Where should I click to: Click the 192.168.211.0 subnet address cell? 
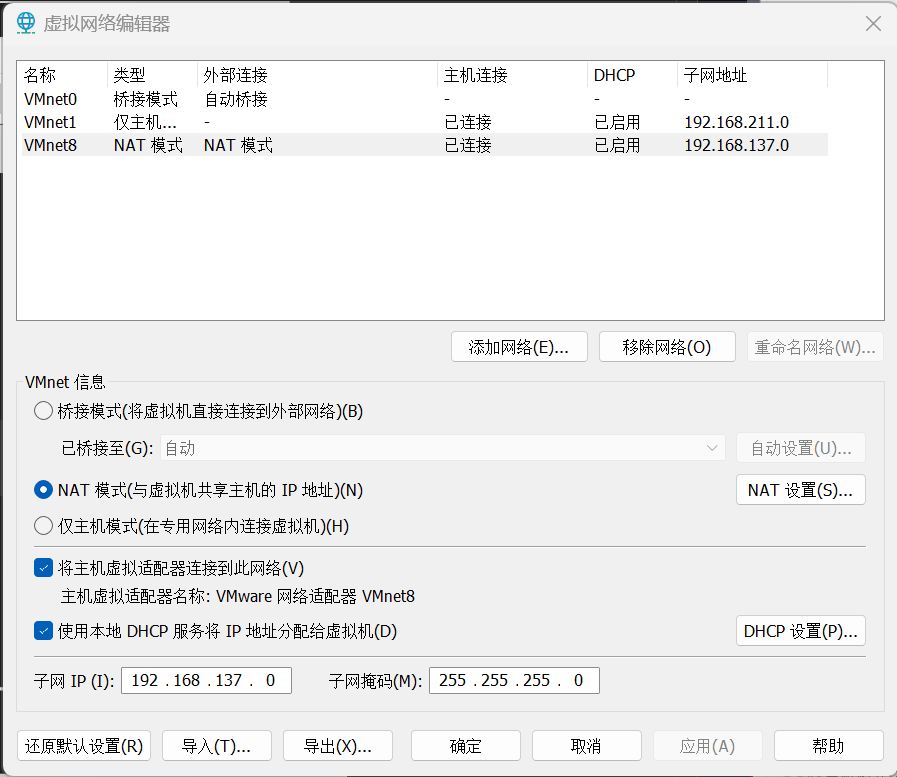click(x=736, y=122)
